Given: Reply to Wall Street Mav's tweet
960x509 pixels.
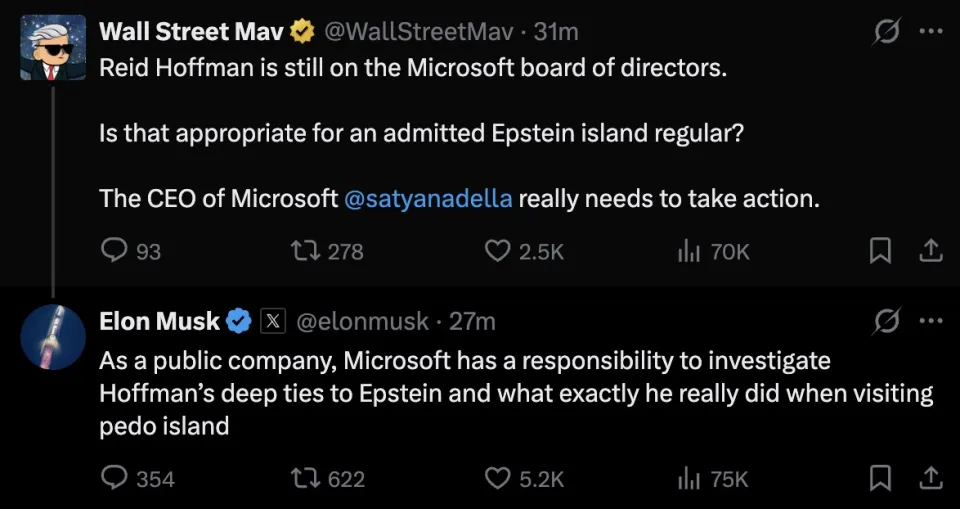Looking at the screenshot, I should tap(115, 251).
